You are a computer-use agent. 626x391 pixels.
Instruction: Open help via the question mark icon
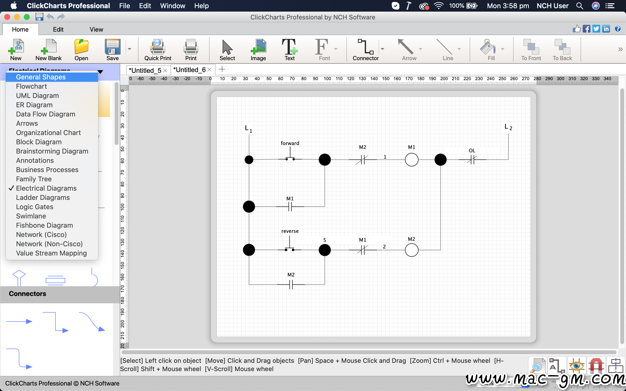click(618, 29)
